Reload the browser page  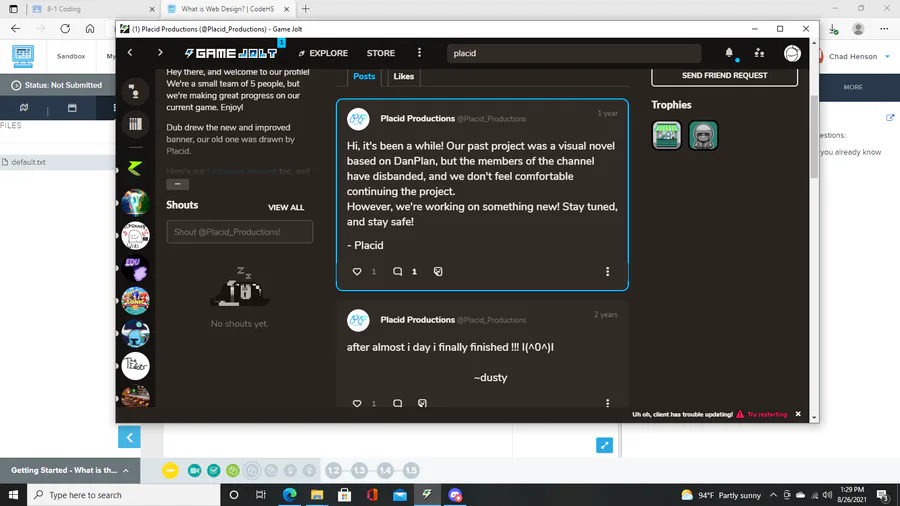(x=65, y=29)
